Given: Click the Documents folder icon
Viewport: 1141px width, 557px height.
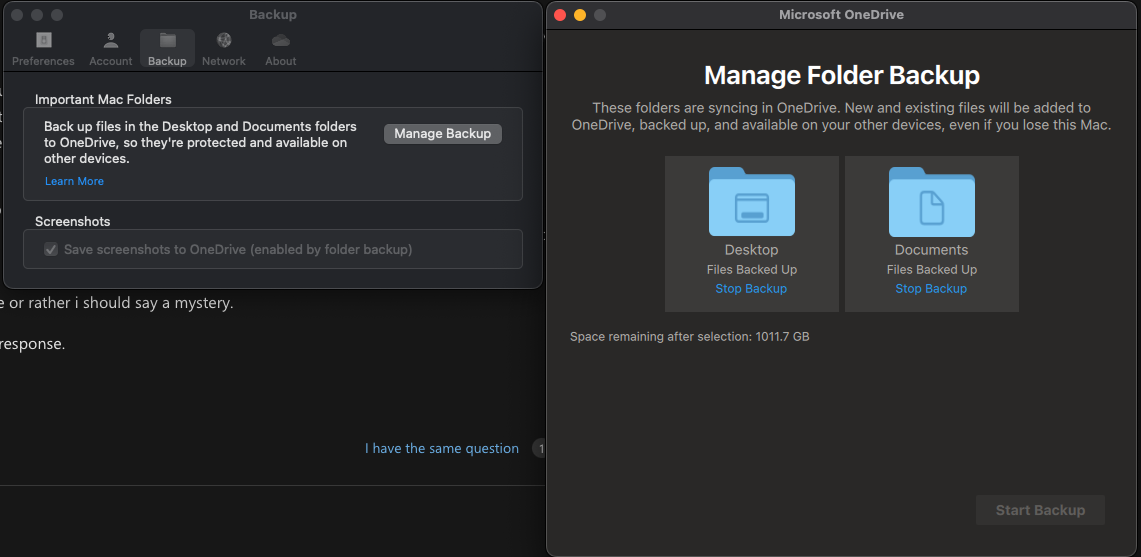Looking at the screenshot, I should pos(931,202).
